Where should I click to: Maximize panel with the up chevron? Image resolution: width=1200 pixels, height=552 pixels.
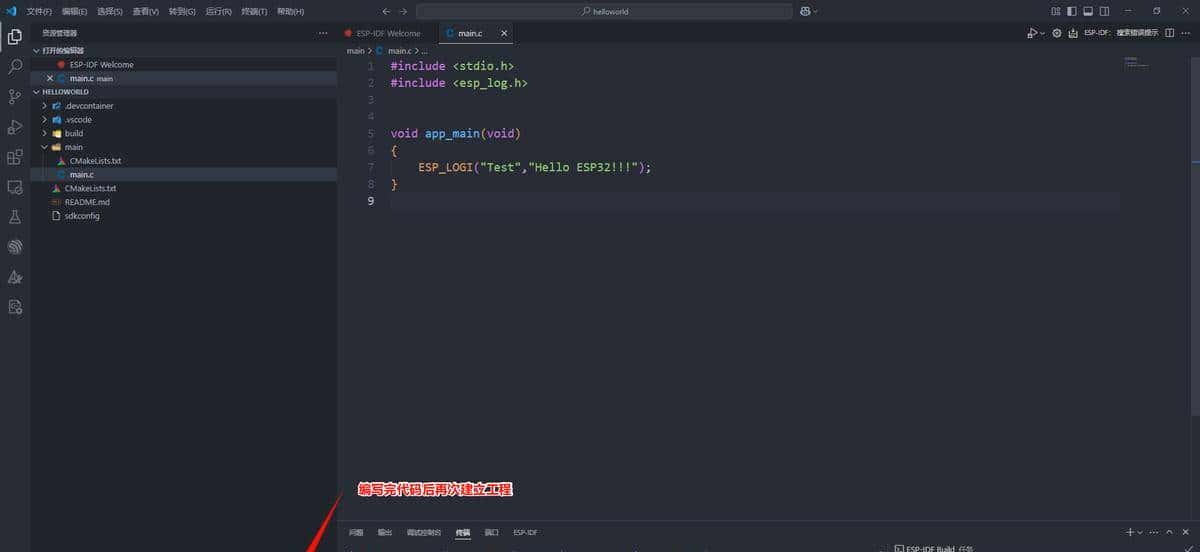(1170, 532)
